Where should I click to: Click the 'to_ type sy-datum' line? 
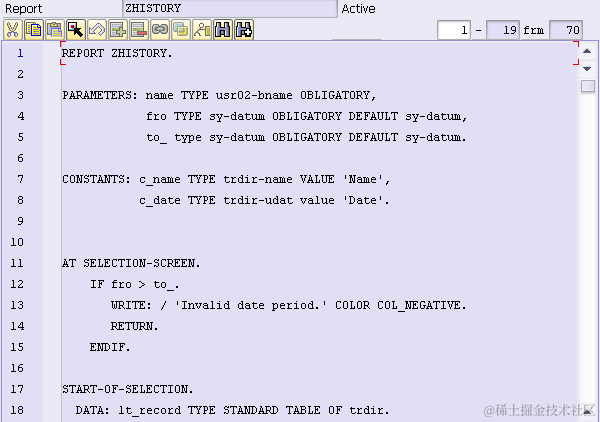tap(307, 137)
